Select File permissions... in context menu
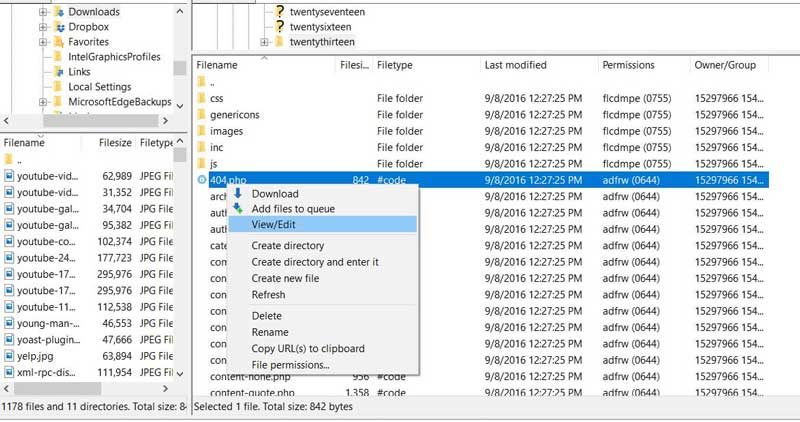 (290, 365)
